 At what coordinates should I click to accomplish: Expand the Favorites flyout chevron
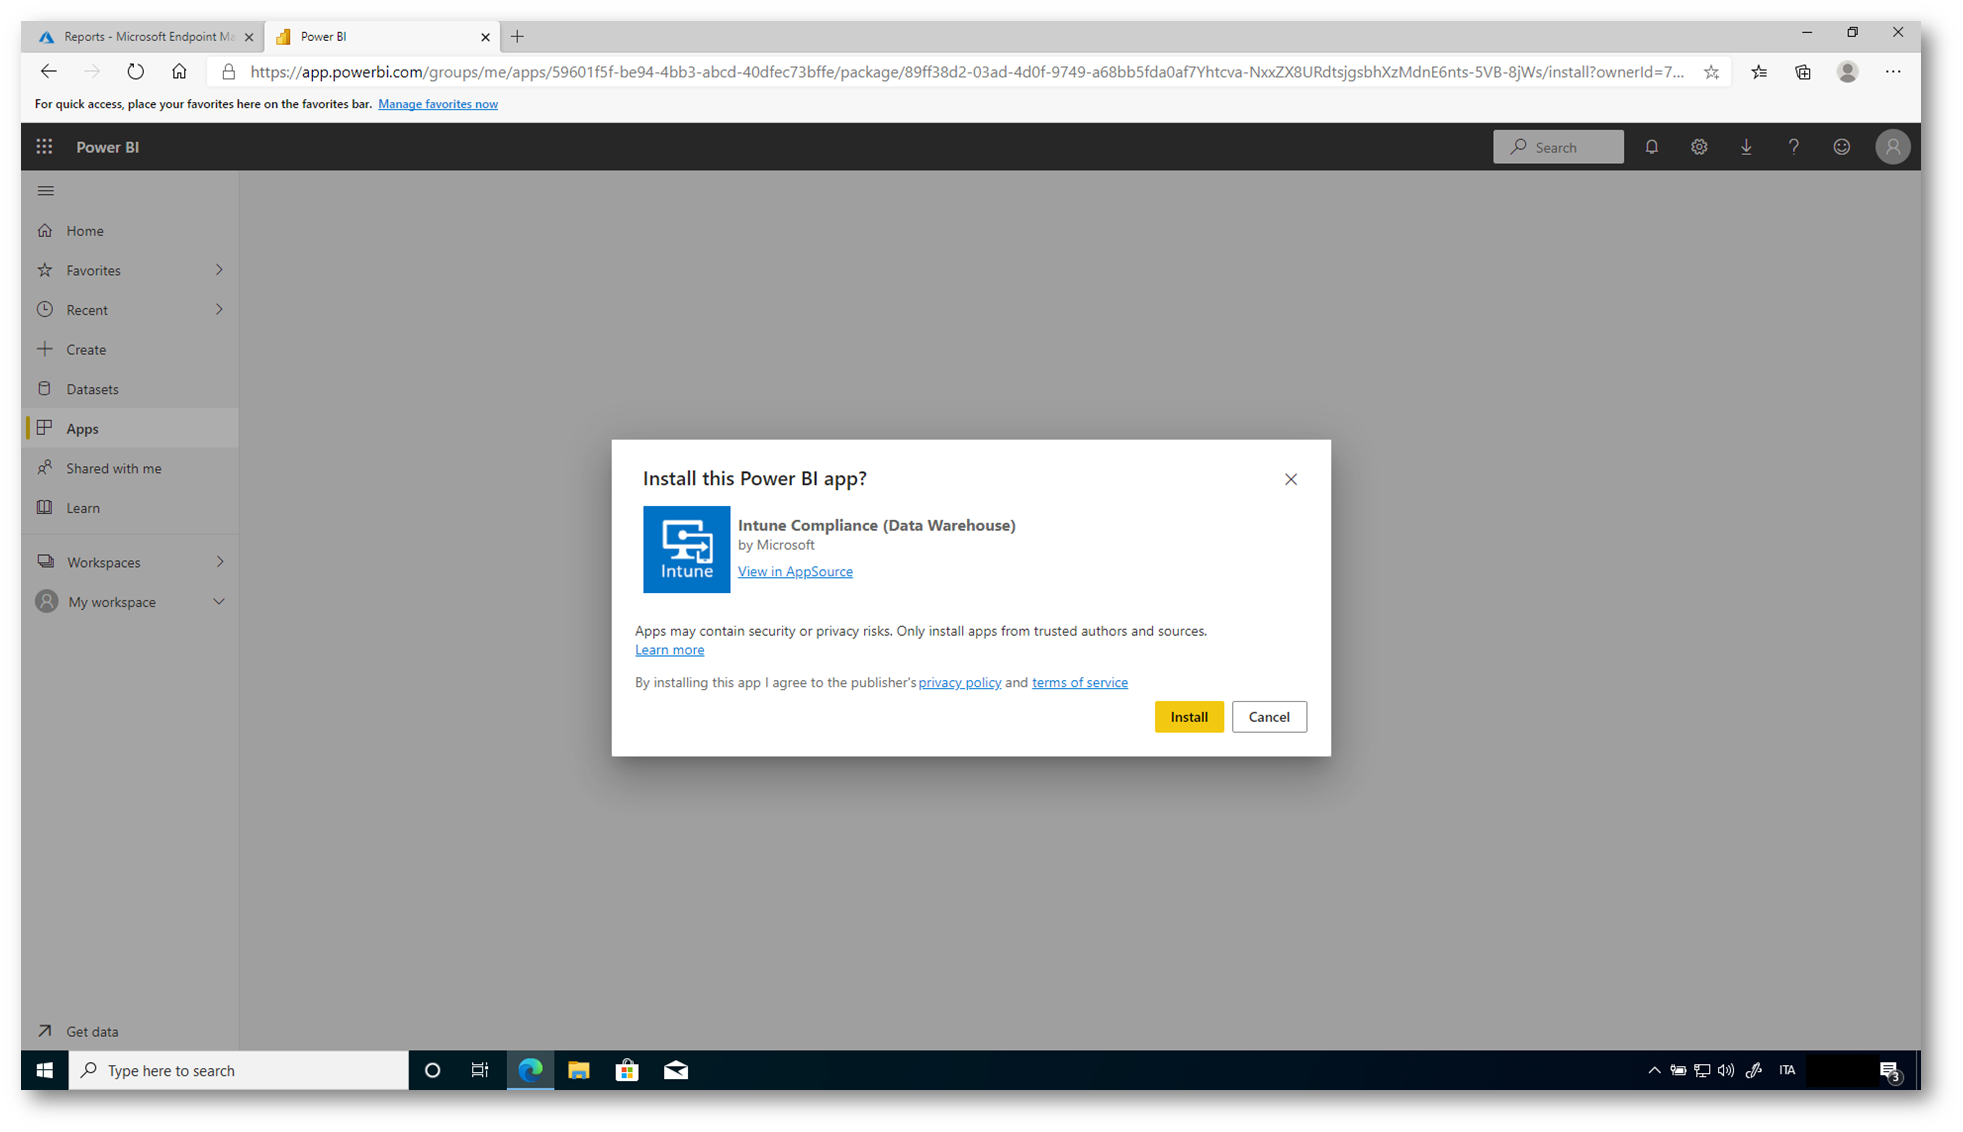pos(219,270)
